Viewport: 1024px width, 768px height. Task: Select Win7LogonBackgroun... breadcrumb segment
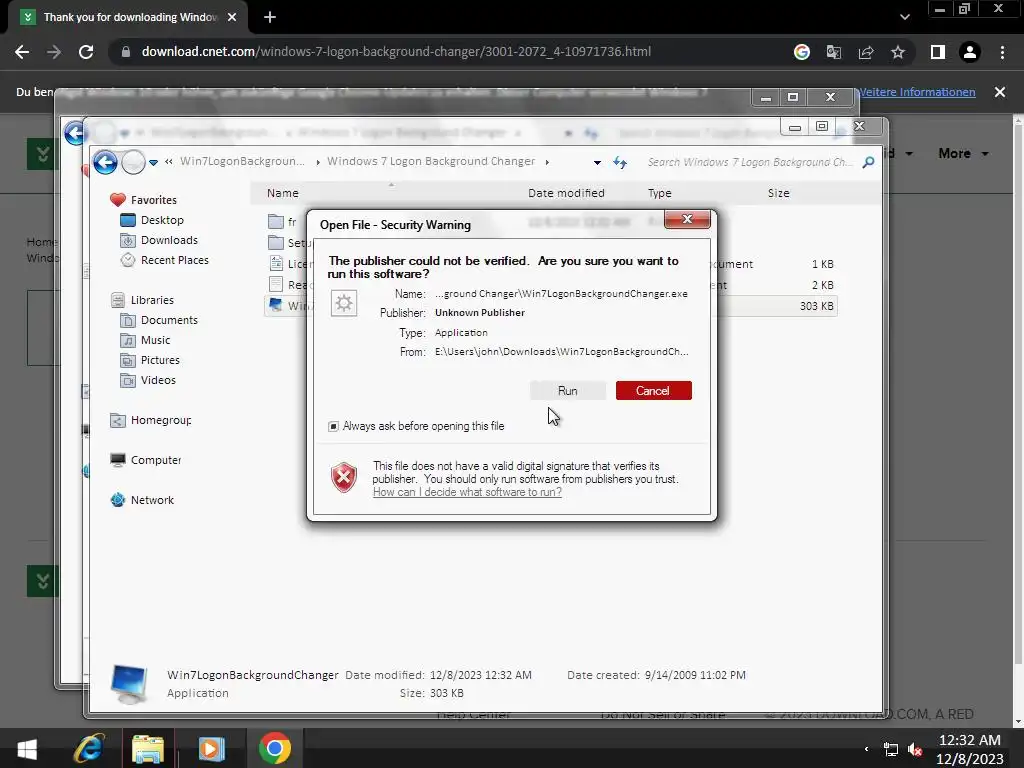(x=242, y=161)
